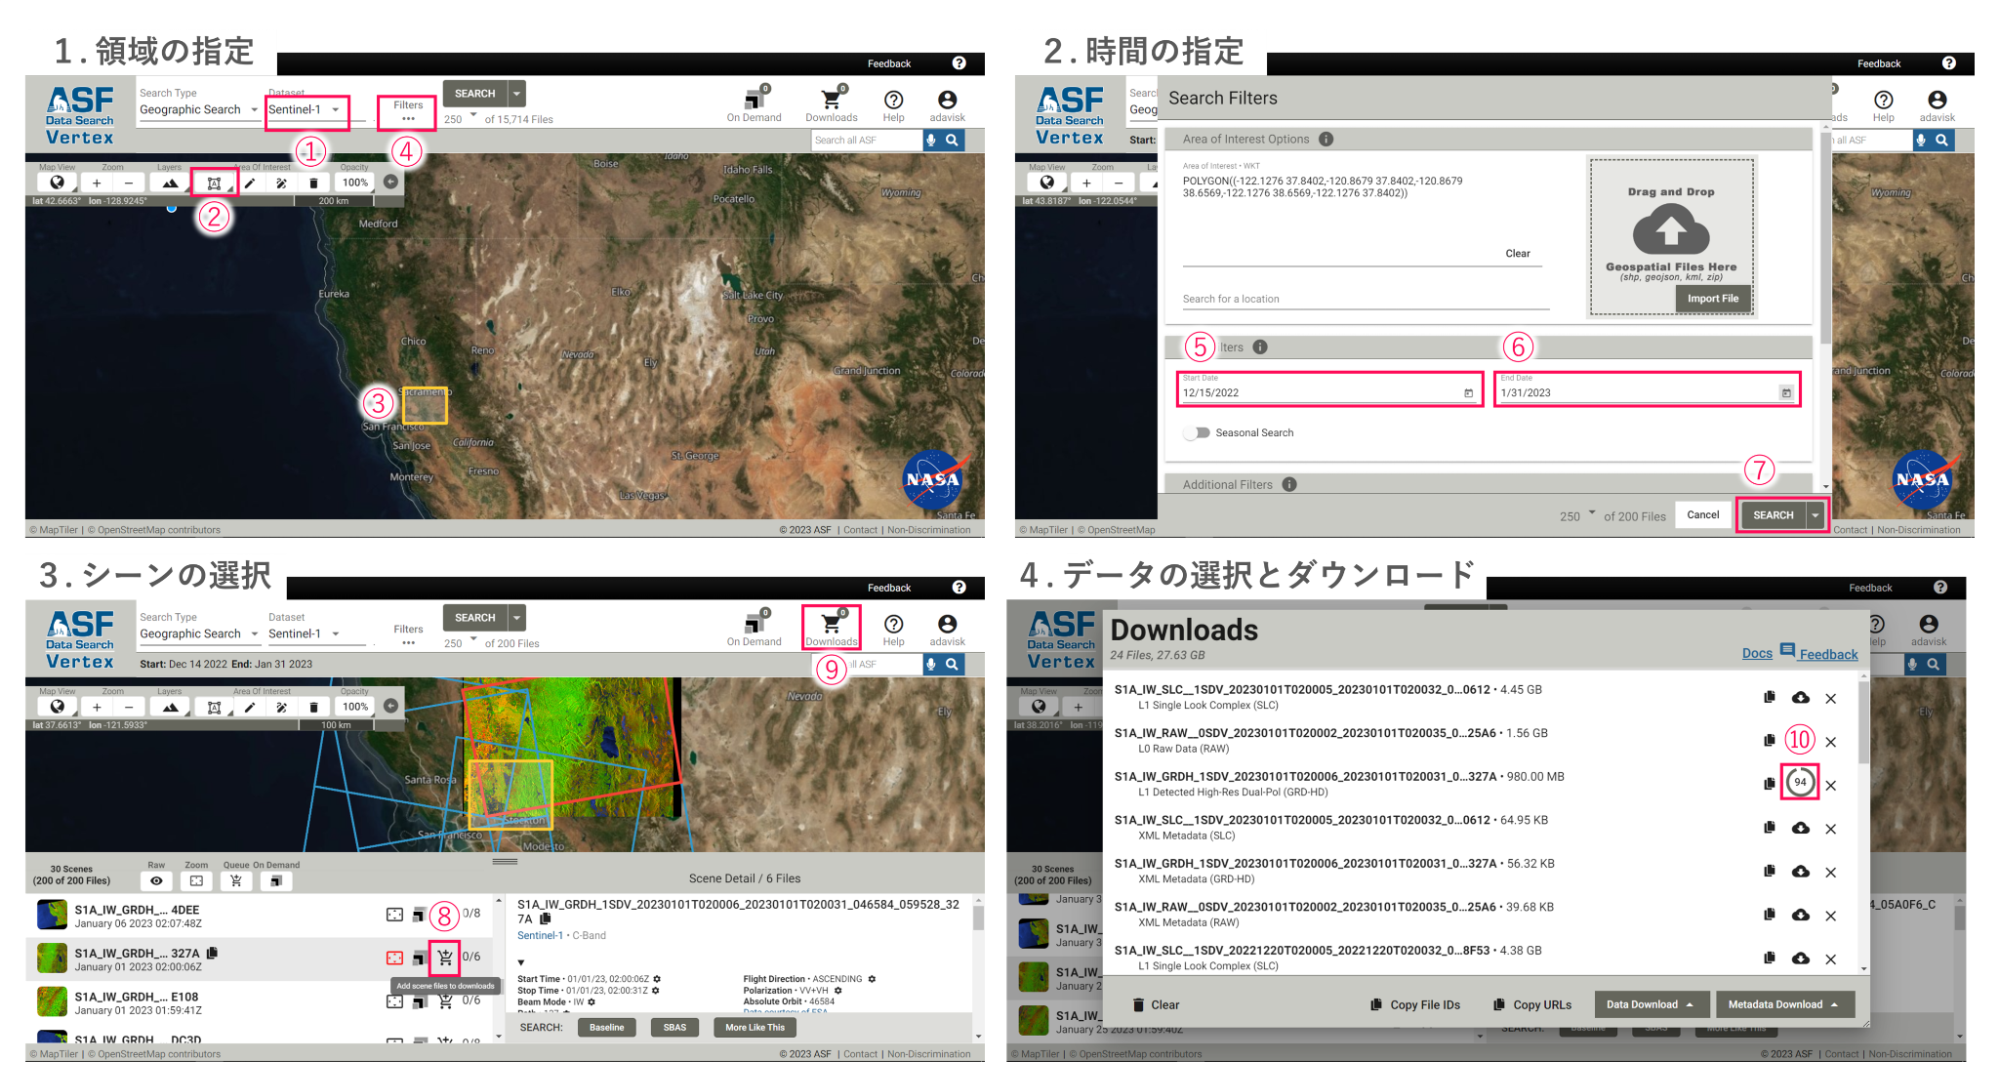1999x1077 pixels.
Task: Click the Sentinel-1 link in scene detail
Action: click(540, 935)
